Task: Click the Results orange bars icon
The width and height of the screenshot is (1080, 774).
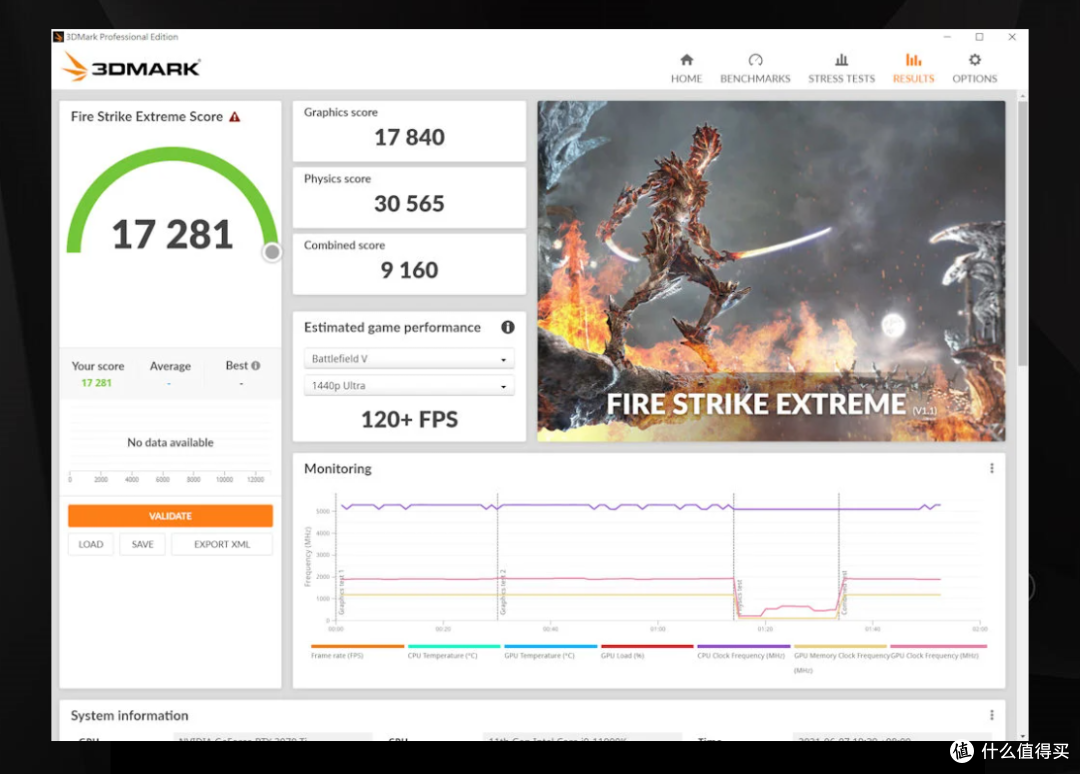Action: (913, 60)
